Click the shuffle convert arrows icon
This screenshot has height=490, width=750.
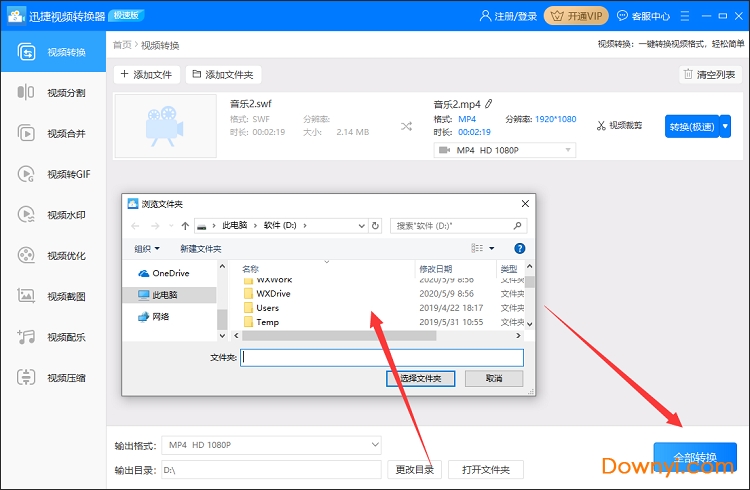[406, 126]
